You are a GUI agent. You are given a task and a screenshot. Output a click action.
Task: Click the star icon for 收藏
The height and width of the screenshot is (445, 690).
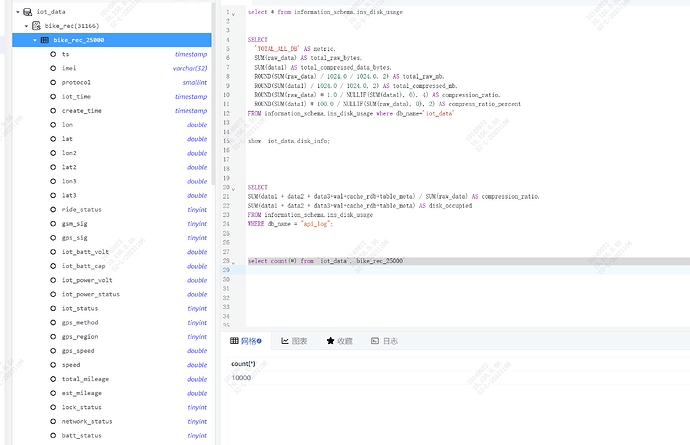(330, 341)
